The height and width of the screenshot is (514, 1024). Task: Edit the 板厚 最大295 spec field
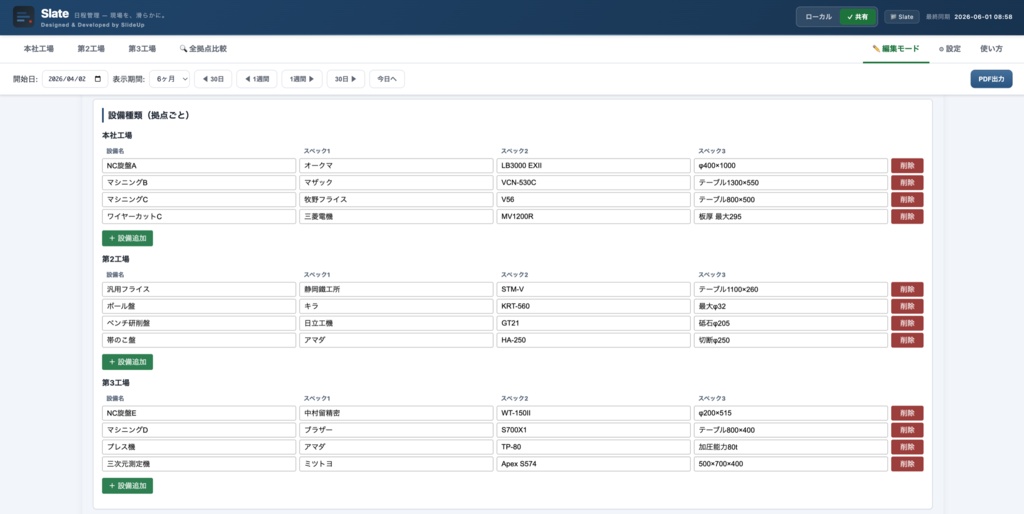[x=791, y=217]
